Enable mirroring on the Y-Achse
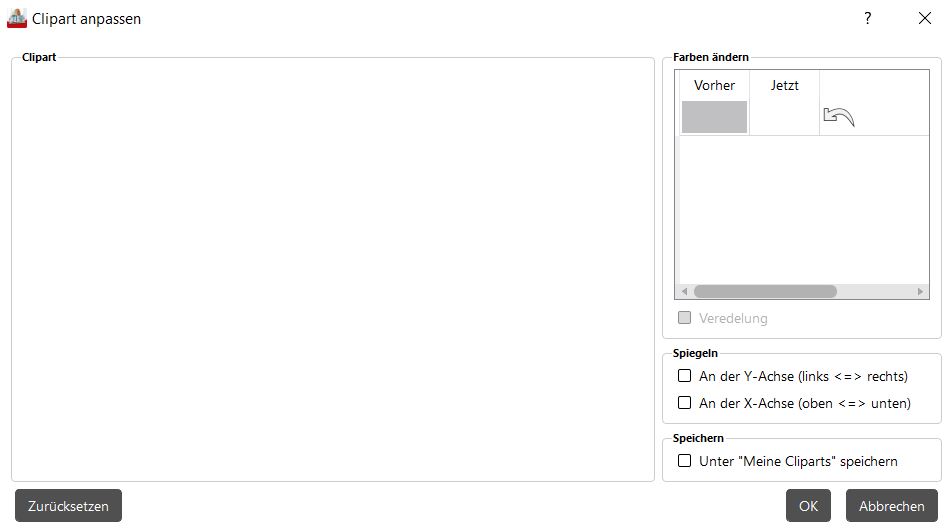951x532 pixels. click(x=685, y=376)
